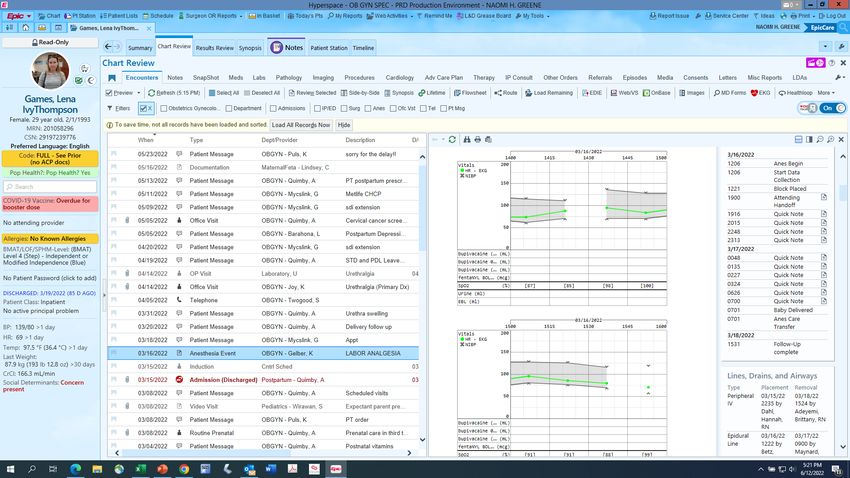Switch to the Results Review tab

[x=214, y=48]
